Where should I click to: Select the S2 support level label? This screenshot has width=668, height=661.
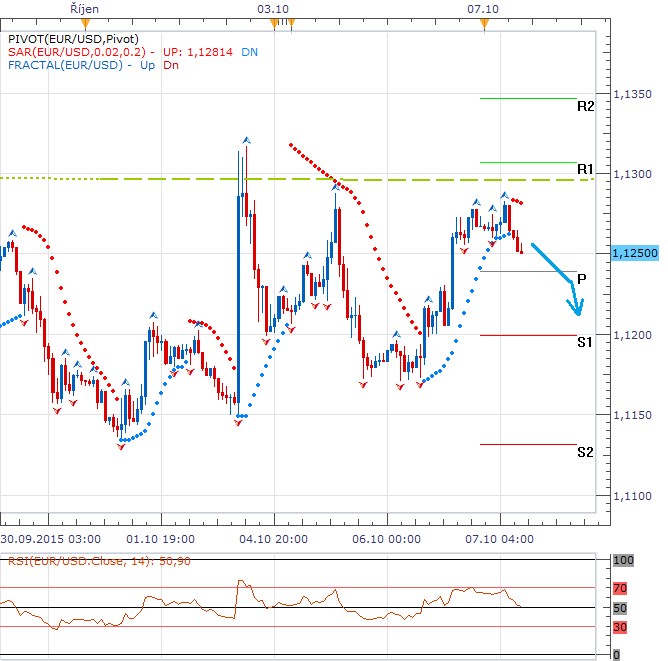pos(585,452)
